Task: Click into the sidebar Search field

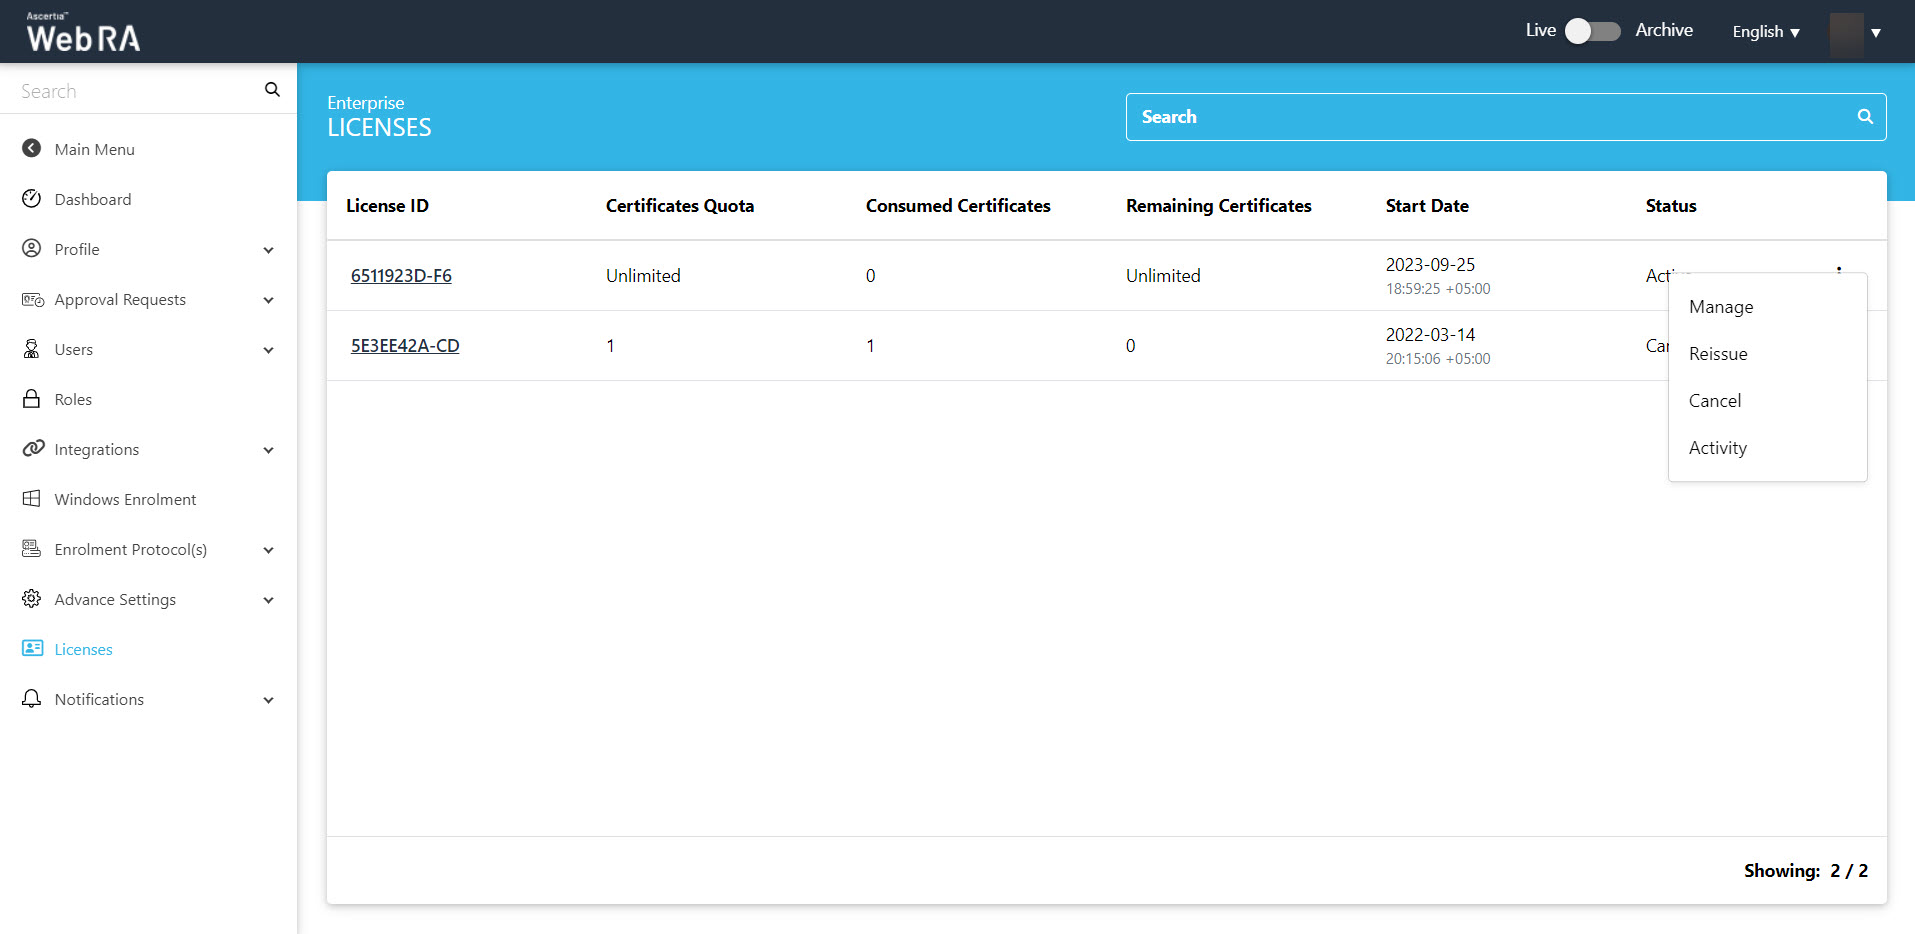Action: pyautogui.click(x=135, y=91)
